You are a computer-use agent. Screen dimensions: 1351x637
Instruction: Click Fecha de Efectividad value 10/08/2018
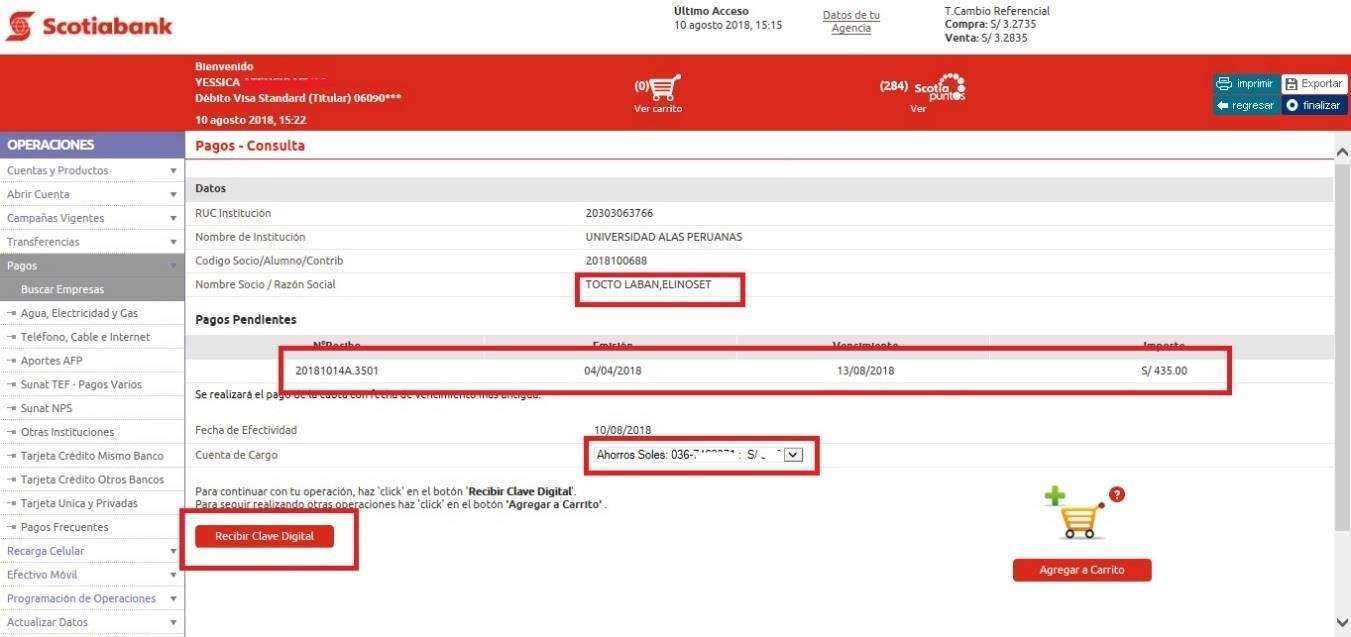(x=622, y=430)
